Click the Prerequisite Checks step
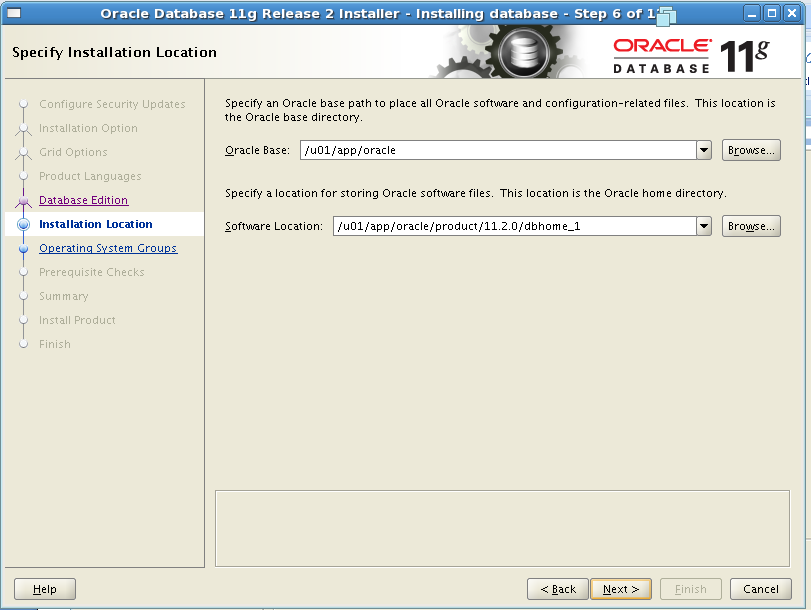This screenshot has width=811, height=610. click(x=92, y=272)
